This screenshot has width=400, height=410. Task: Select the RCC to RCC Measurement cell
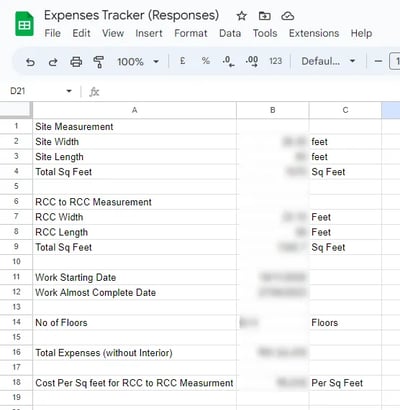pos(135,202)
